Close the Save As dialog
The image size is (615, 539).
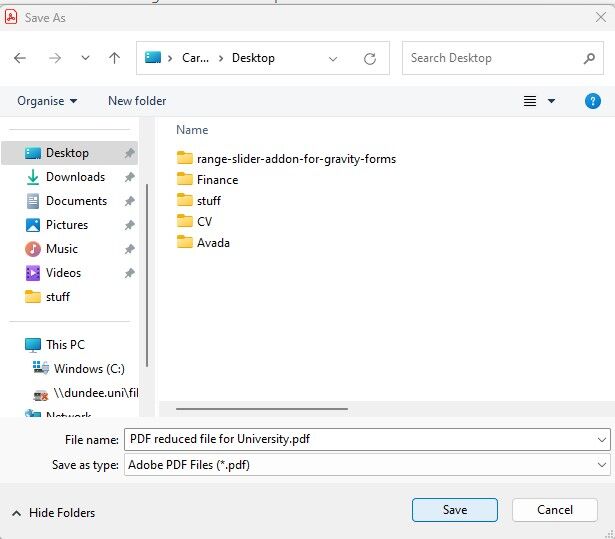point(600,17)
